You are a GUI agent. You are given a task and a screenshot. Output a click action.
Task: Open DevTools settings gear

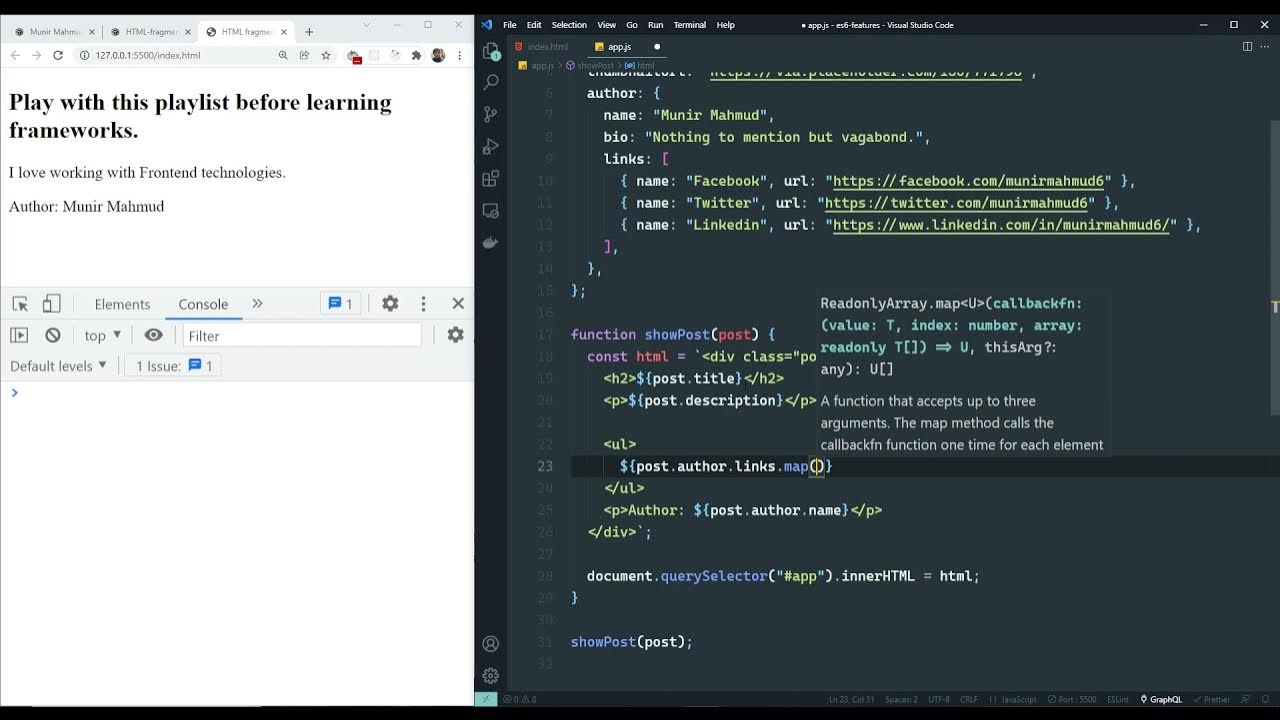pos(390,303)
